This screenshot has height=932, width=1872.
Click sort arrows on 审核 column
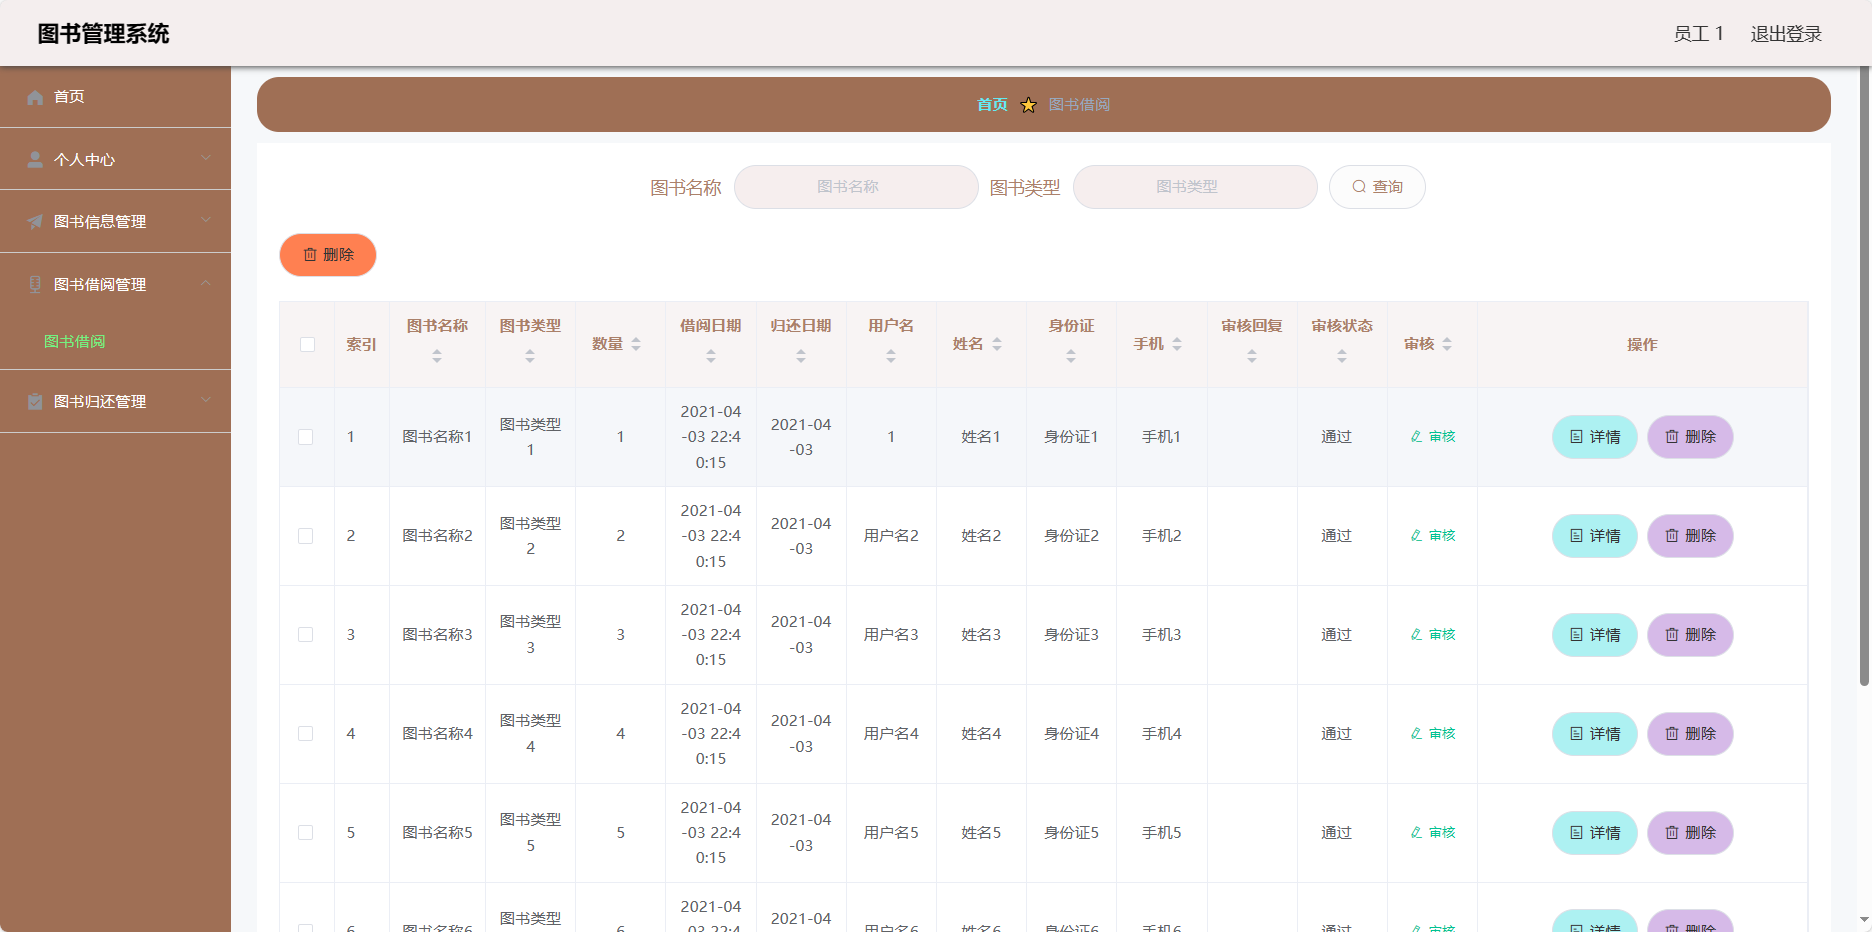point(1447,344)
